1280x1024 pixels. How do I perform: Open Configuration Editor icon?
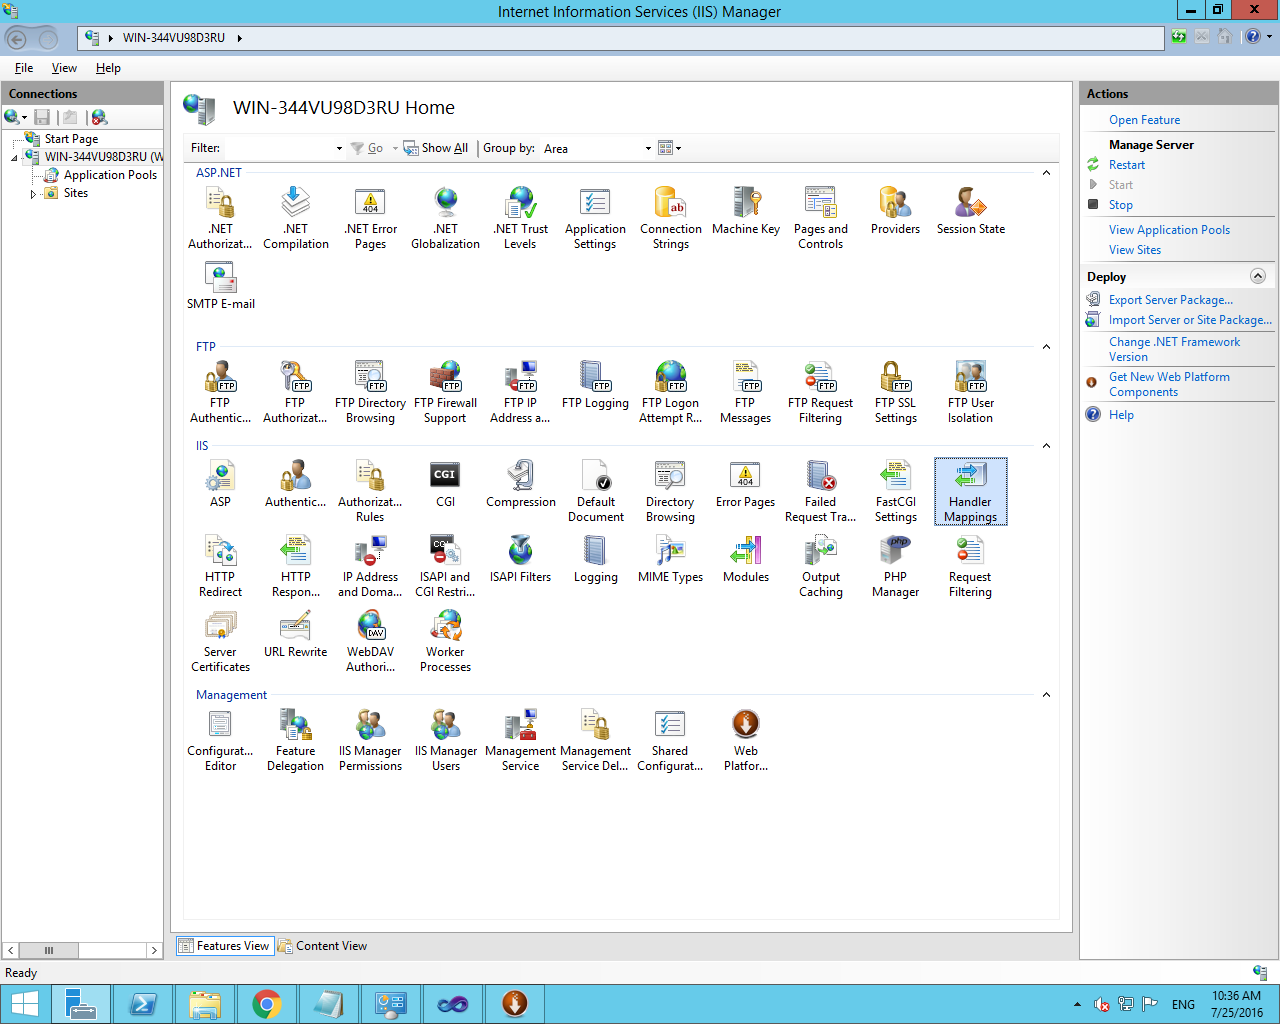click(220, 740)
